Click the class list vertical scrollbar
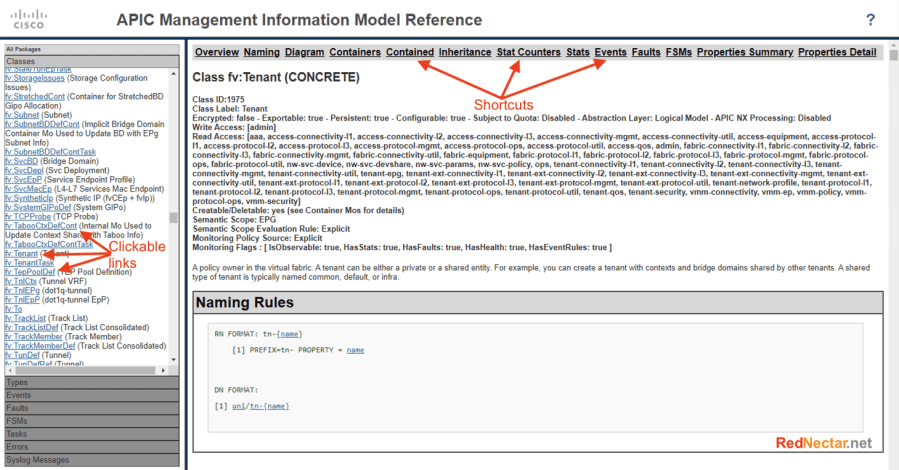The width and height of the screenshot is (899, 470). pyautogui.click(x=174, y=216)
